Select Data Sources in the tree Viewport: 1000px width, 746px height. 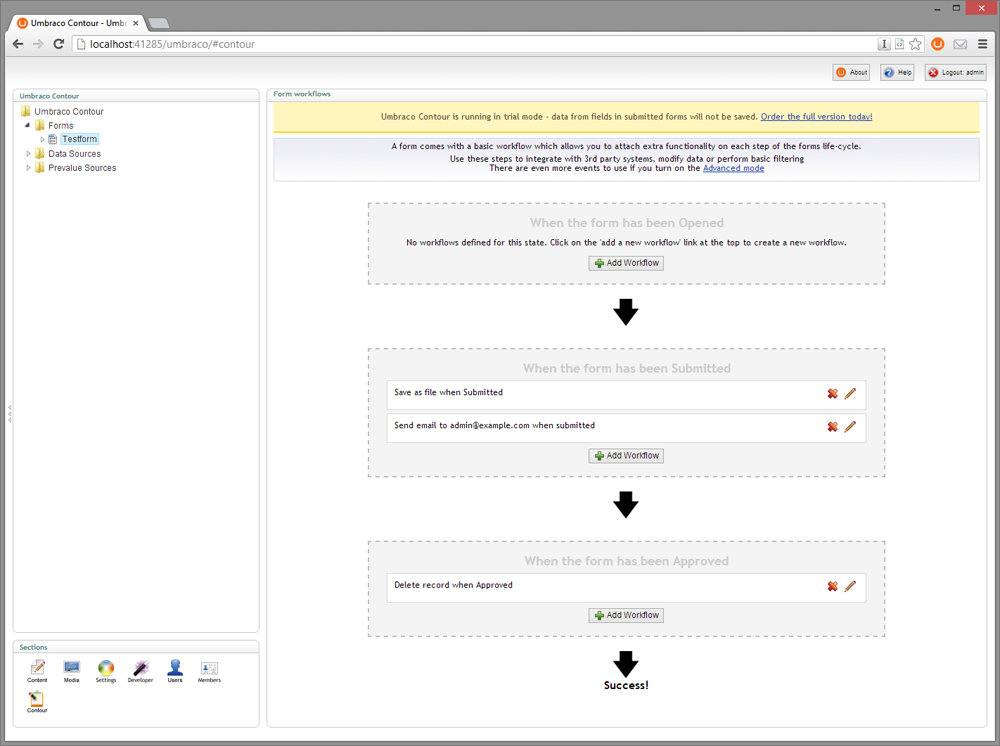point(75,154)
